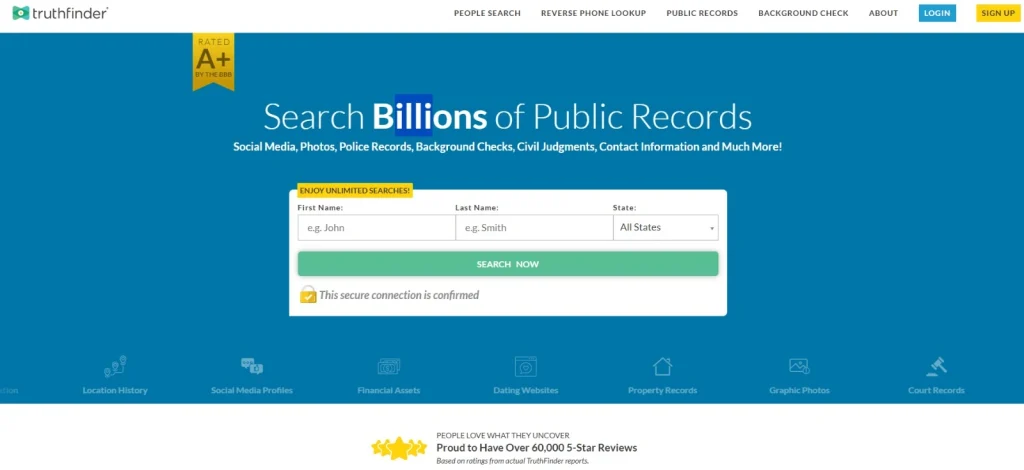
Task: Expand the State dropdown
Action: click(x=665, y=228)
